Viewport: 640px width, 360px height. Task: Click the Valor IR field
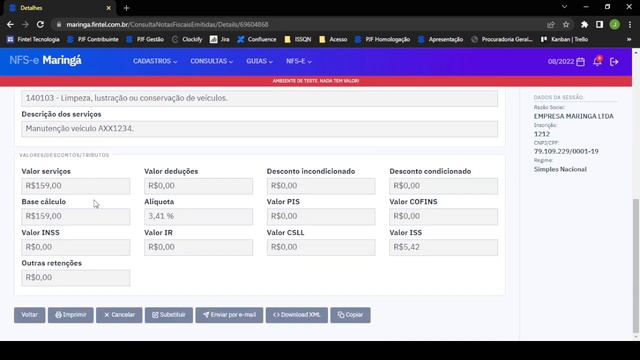click(x=198, y=247)
